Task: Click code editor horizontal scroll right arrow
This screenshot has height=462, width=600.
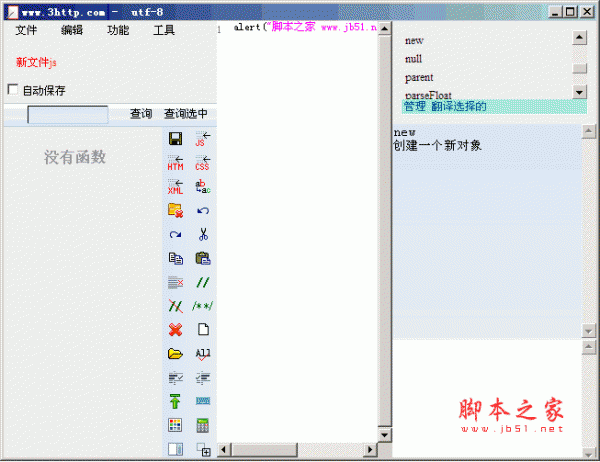Action: pyautogui.click(x=370, y=449)
